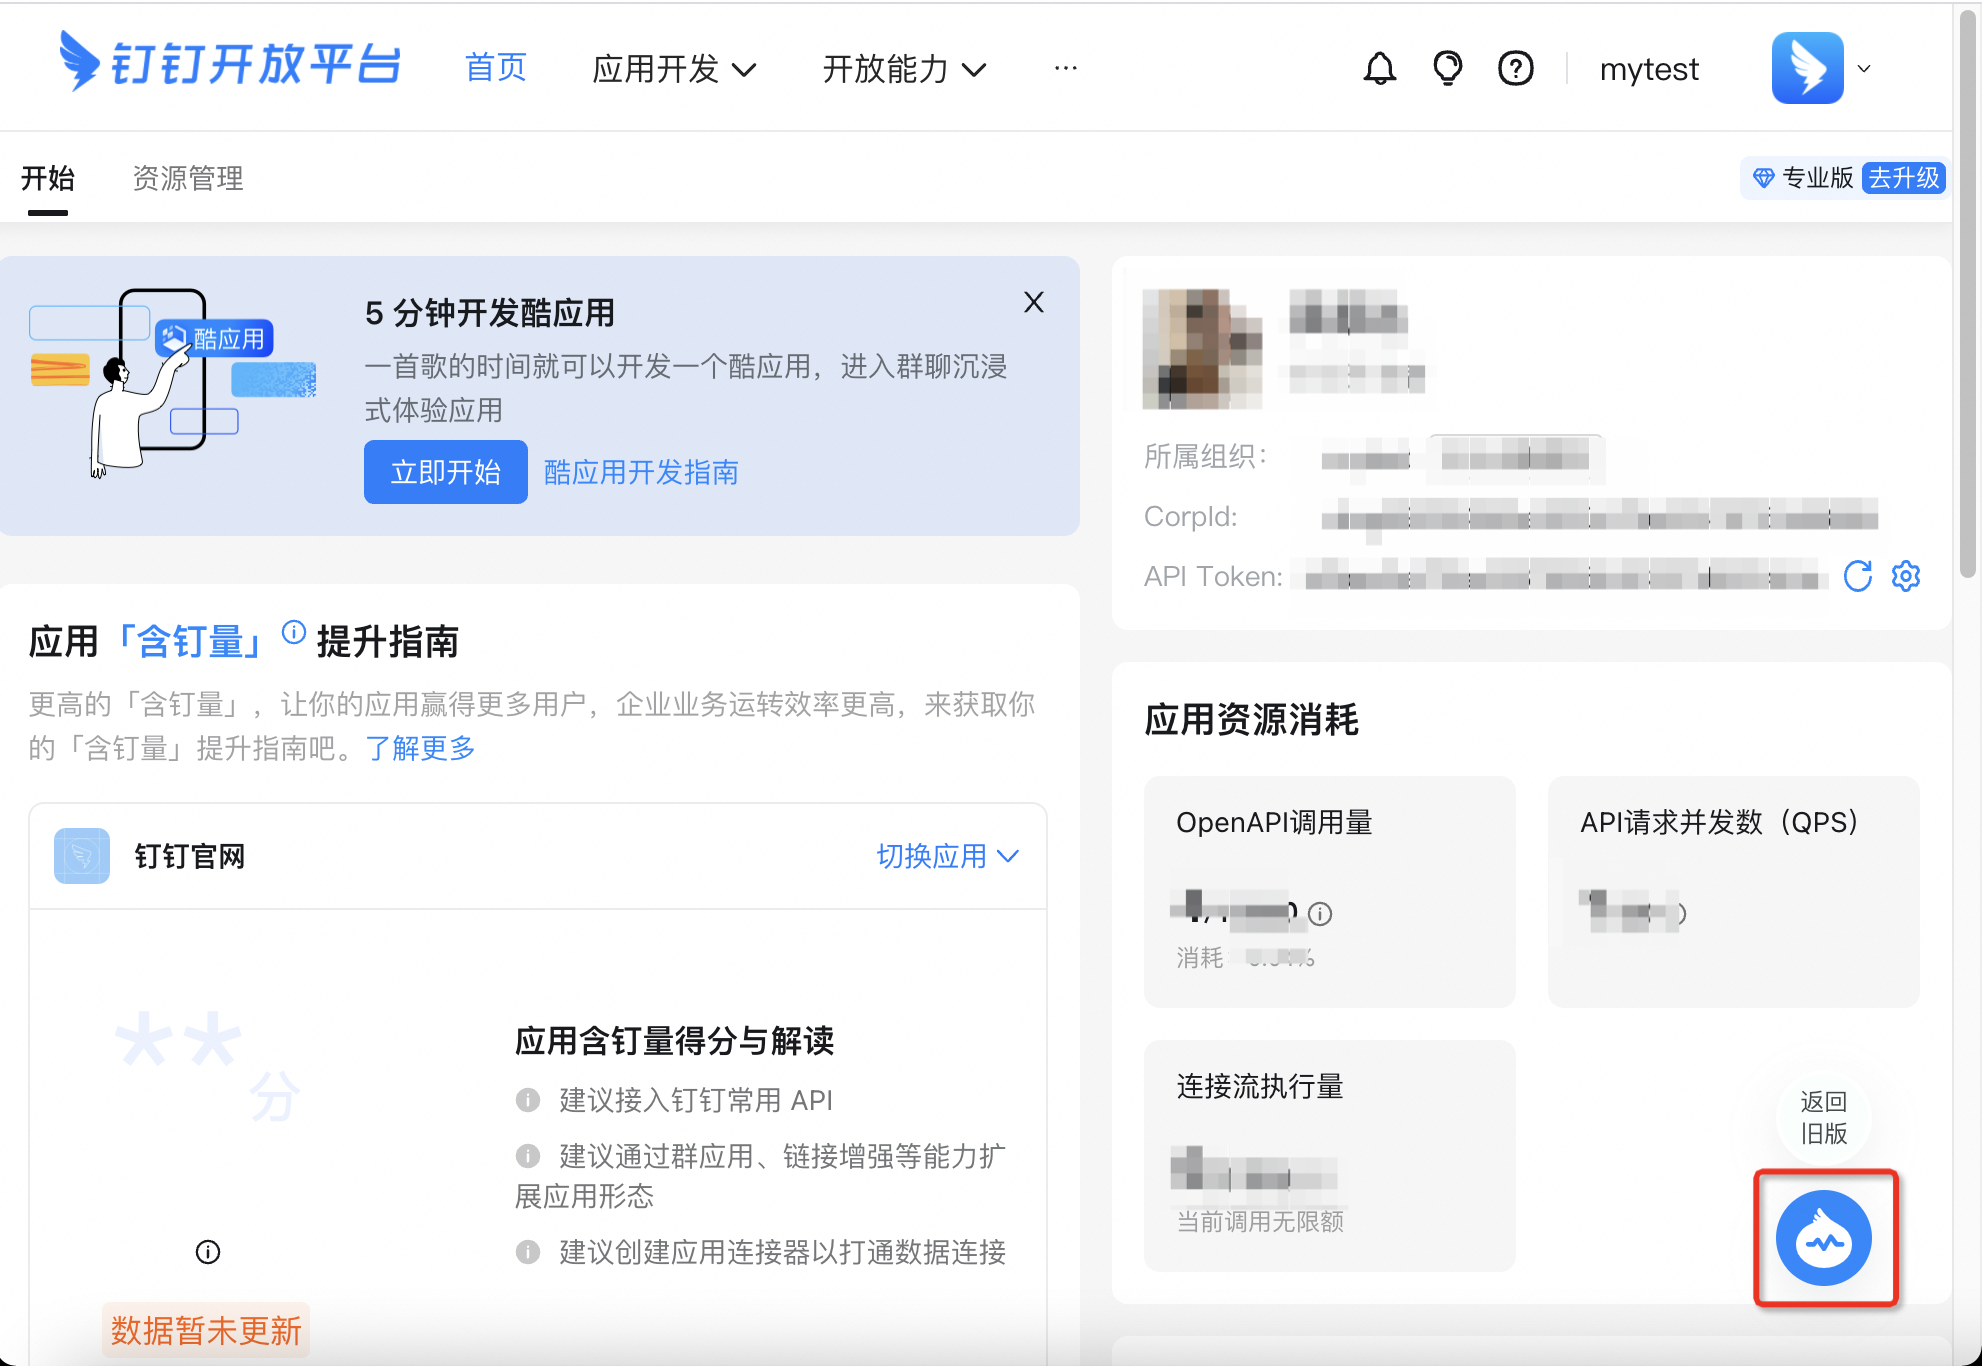Click info icon beside OpenAPI usage value
1982x1366 pixels.
(1320, 913)
